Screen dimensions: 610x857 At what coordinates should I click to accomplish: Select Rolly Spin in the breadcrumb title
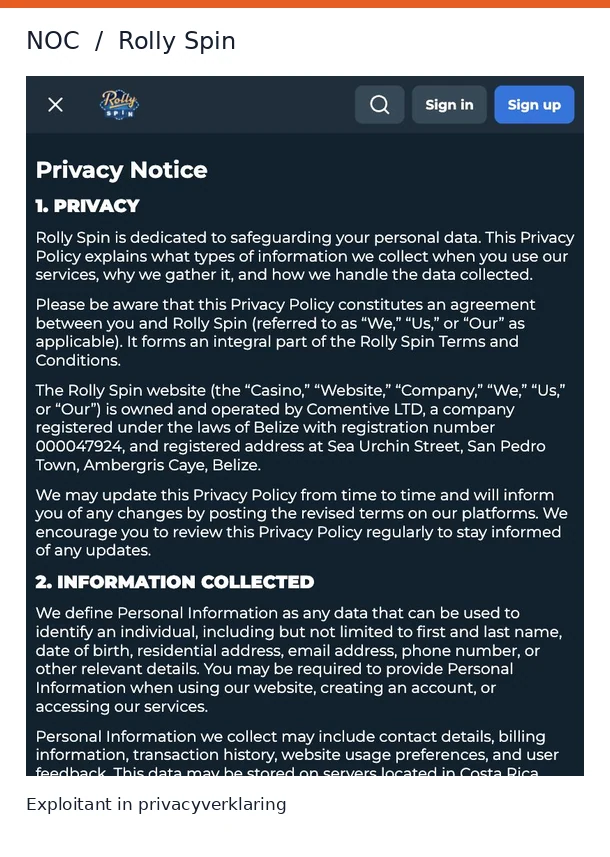tap(177, 41)
